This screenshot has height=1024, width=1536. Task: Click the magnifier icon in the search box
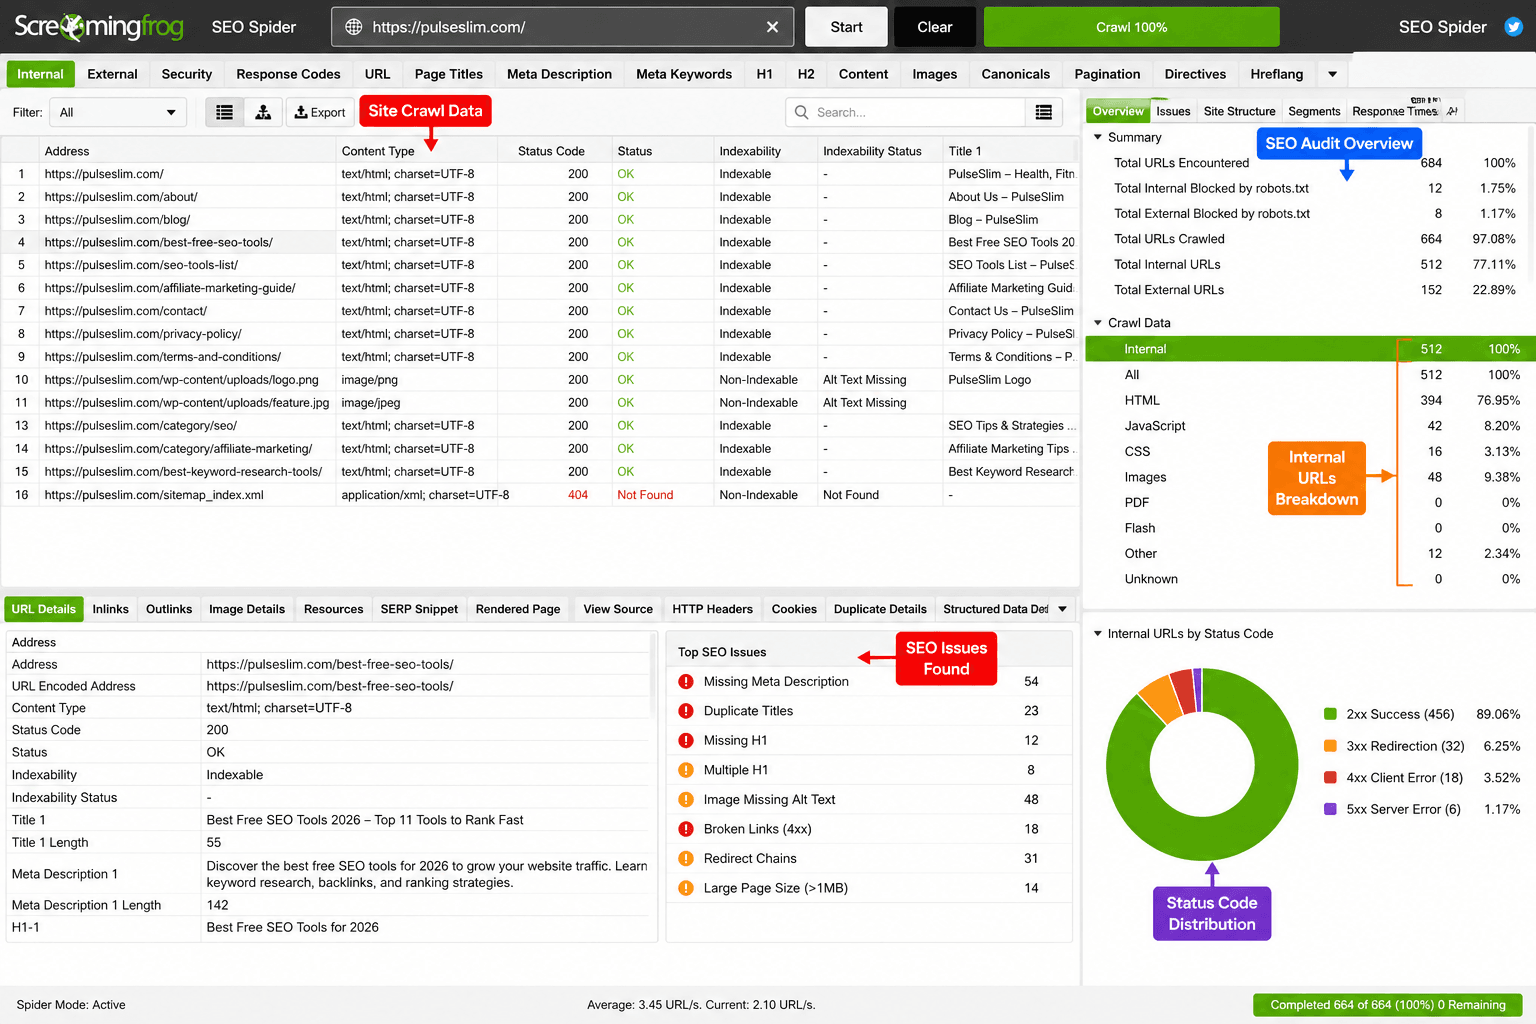pos(801,112)
